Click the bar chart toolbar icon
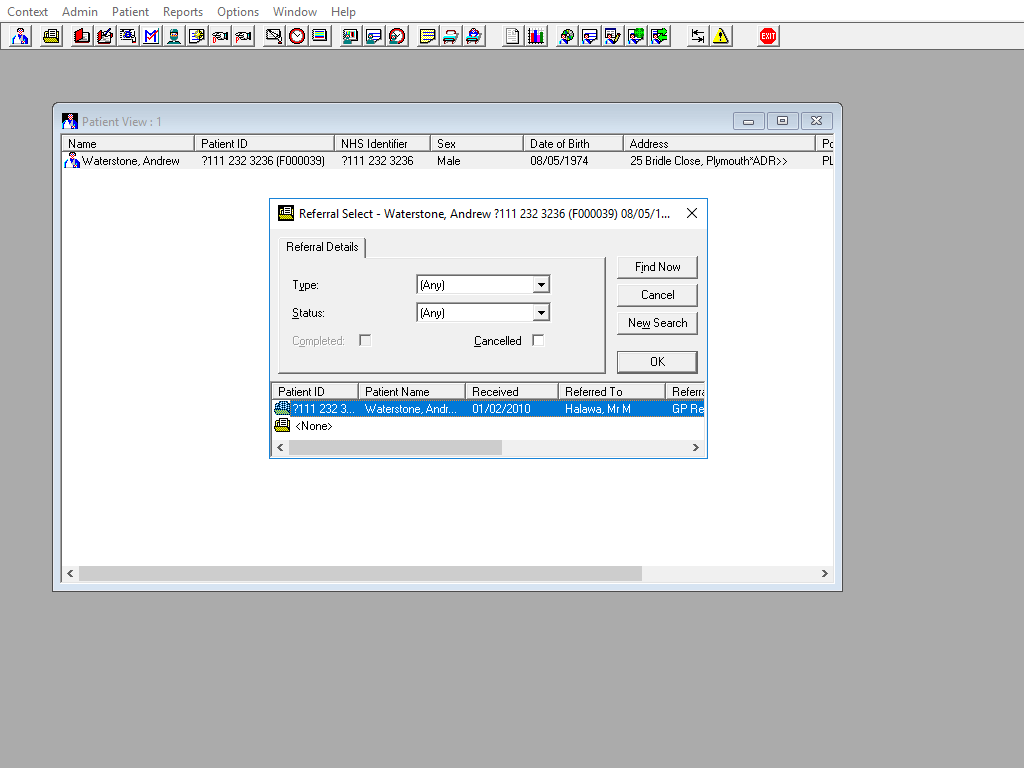The image size is (1024, 768). [x=536, y=36]
